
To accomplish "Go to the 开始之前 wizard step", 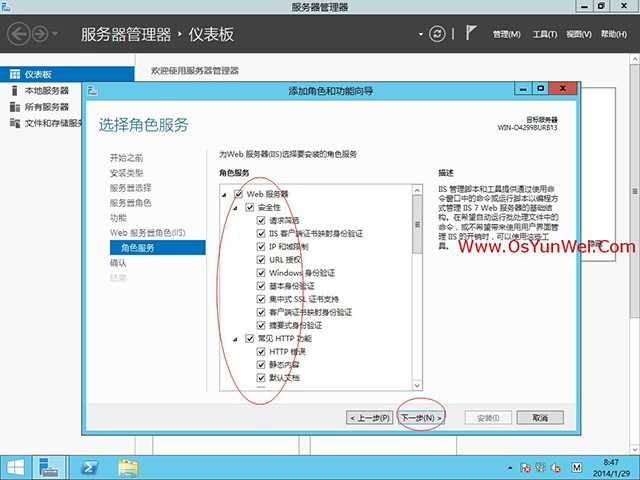I will click(127, 158).
